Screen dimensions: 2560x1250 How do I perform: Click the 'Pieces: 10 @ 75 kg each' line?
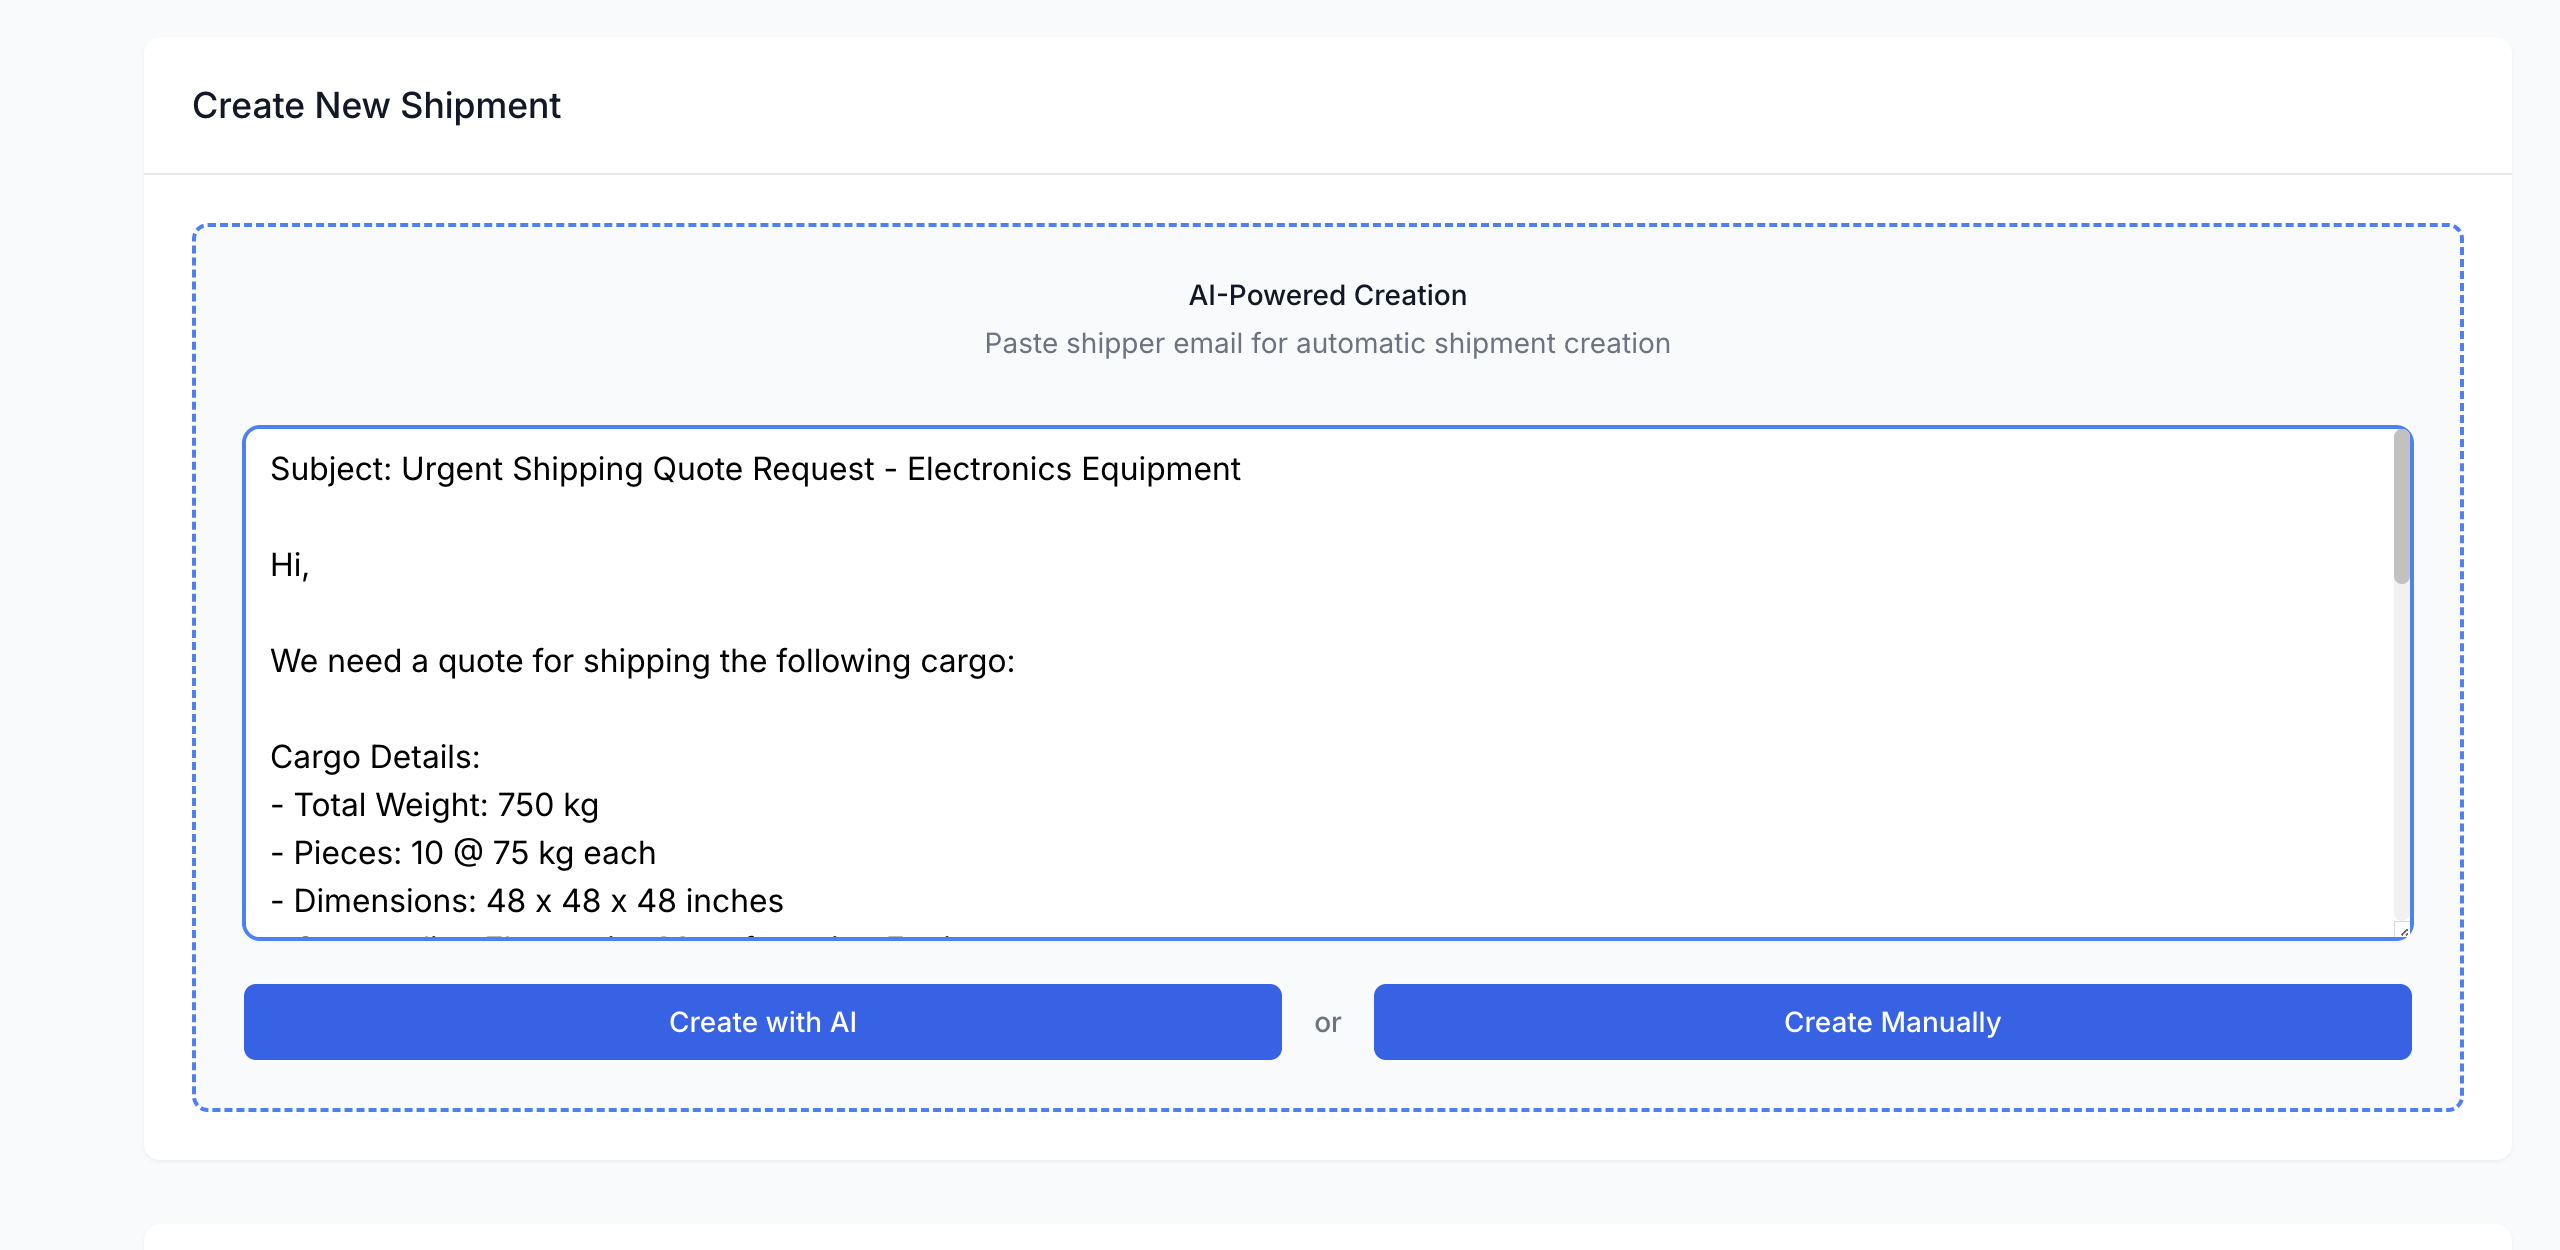[x=474, y=853]
